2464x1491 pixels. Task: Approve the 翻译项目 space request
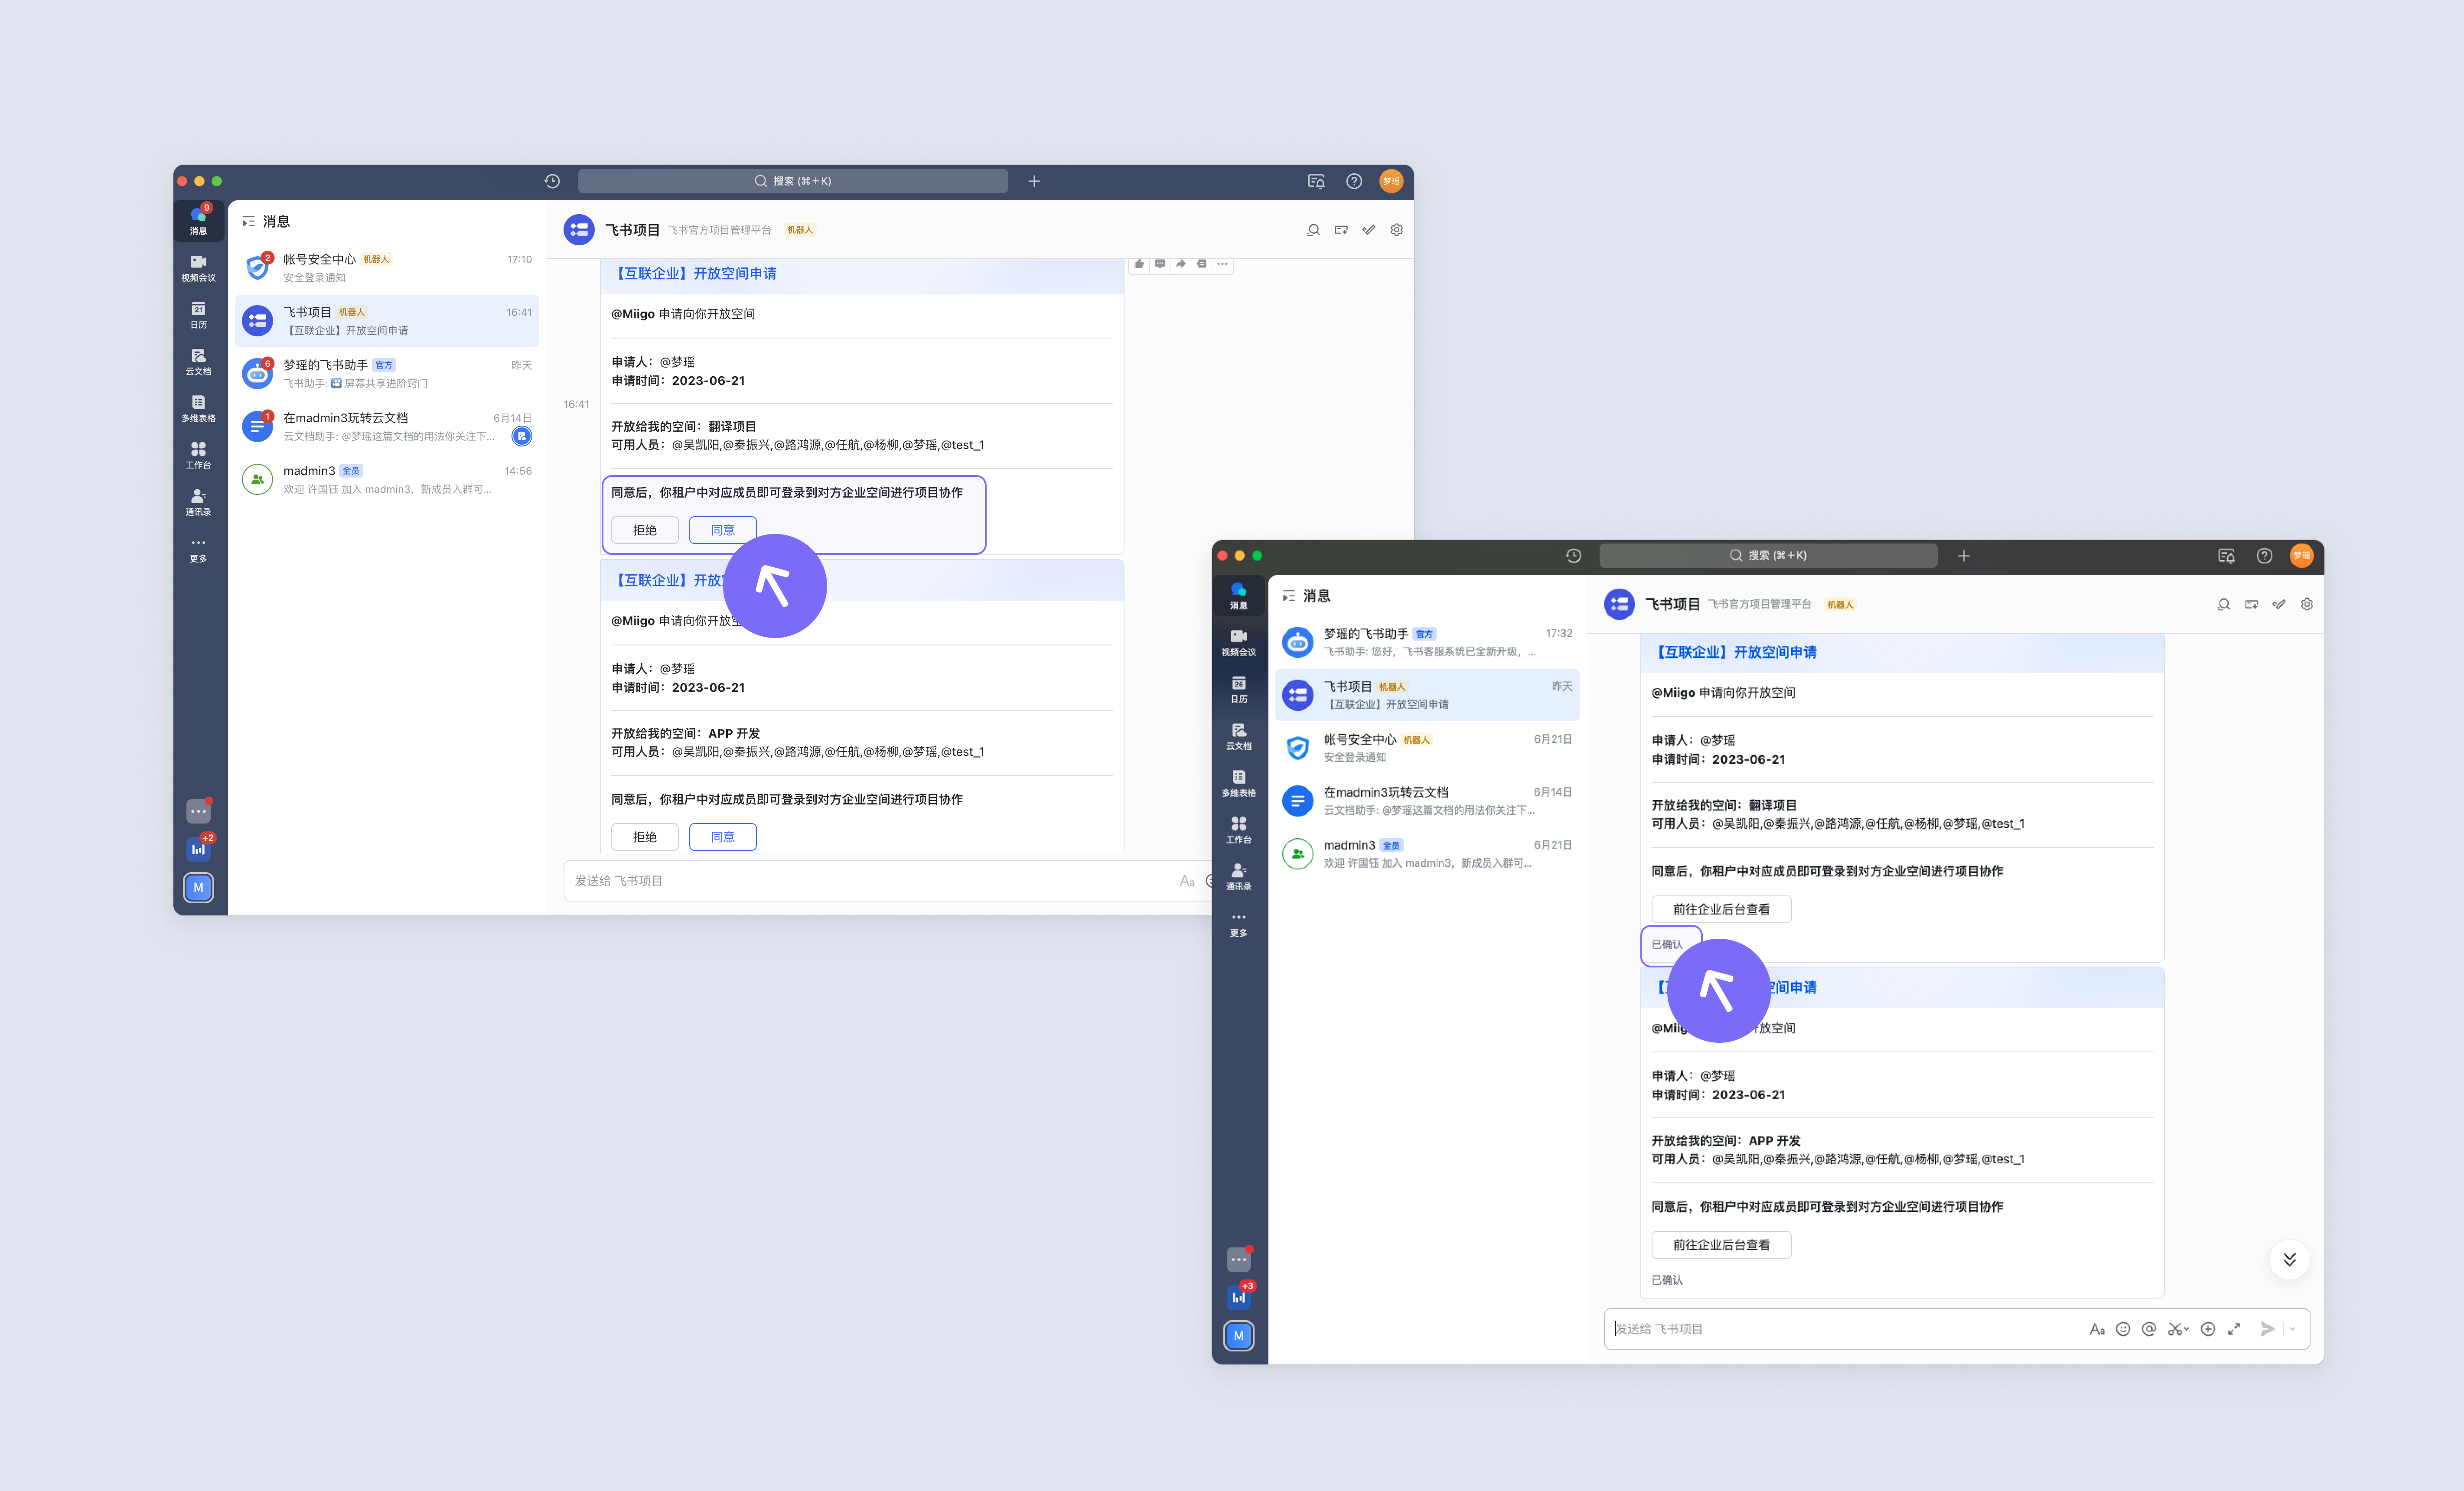coord(723,530)
